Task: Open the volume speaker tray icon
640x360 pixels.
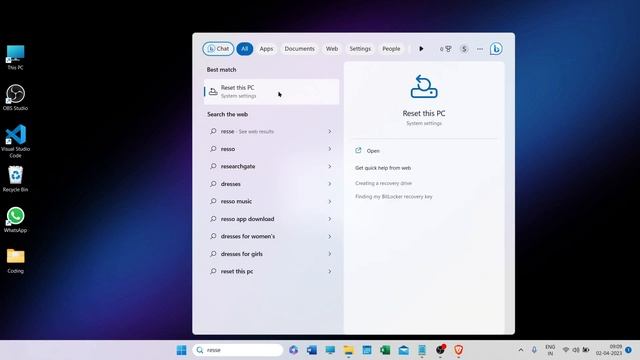Action: click(x=576, y=350)
